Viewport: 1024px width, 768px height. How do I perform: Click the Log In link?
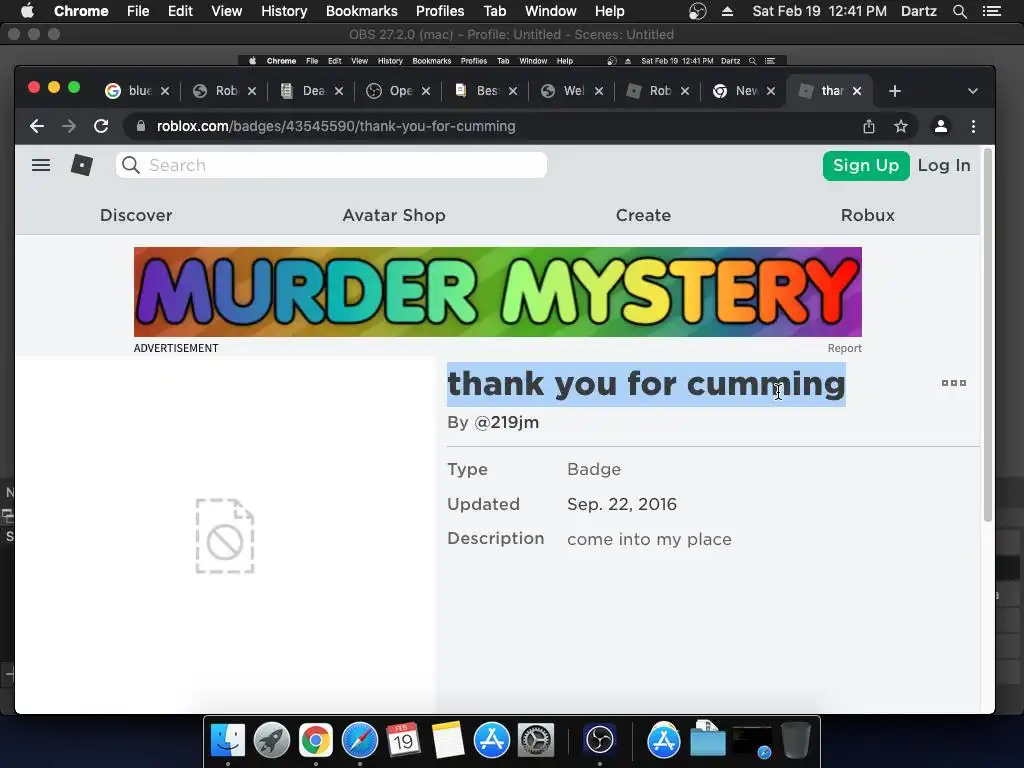944,165
